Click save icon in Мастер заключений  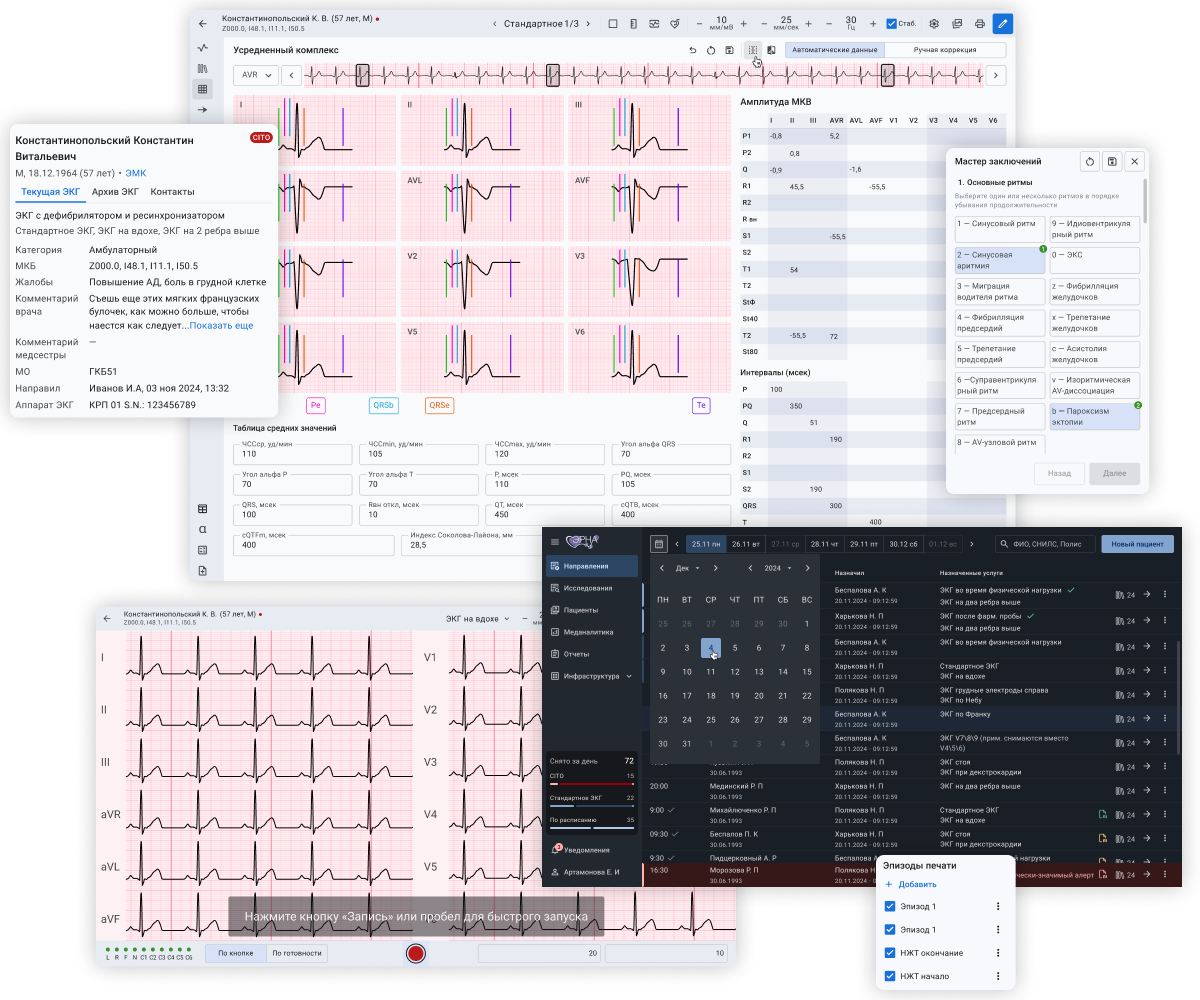(x=1112, y=161)
